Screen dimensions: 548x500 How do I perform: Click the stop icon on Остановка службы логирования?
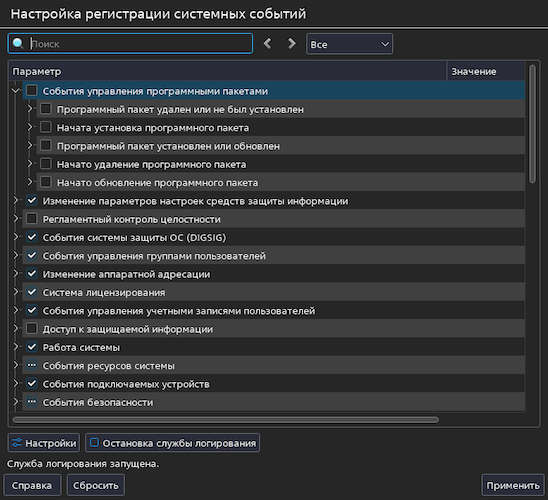pos(94,443)
